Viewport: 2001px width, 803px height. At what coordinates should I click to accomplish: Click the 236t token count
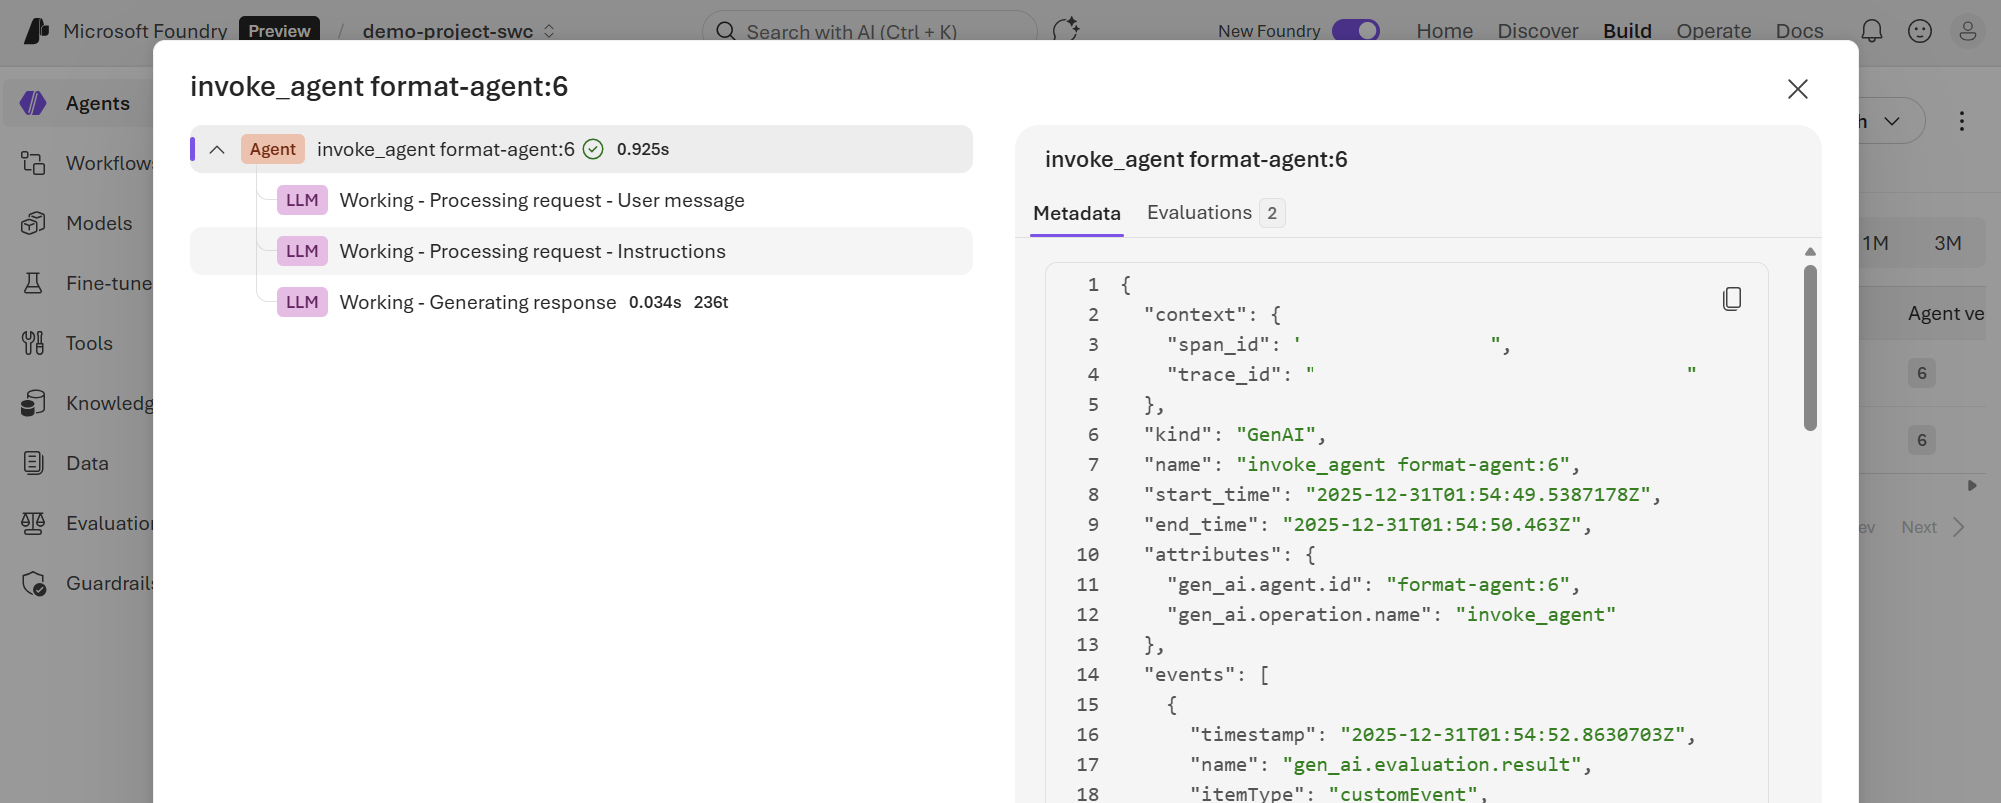point(711,302)
